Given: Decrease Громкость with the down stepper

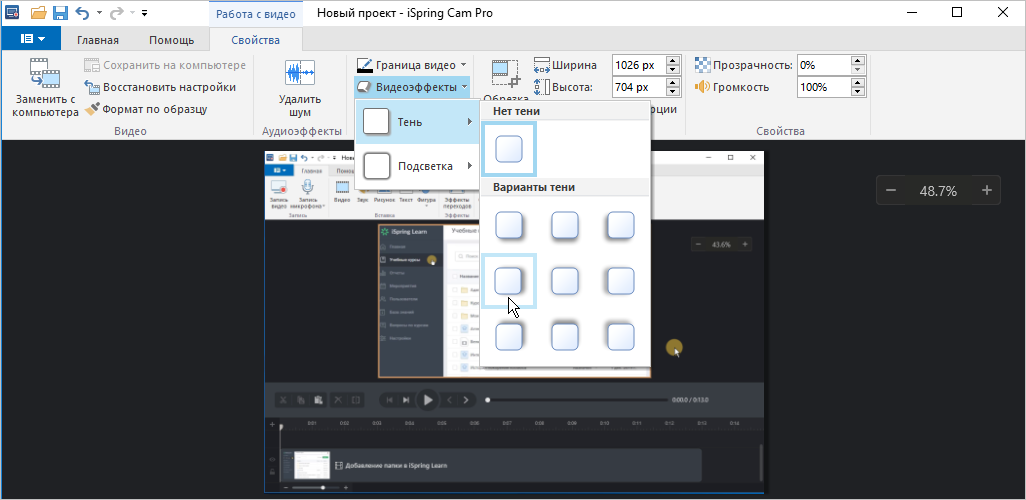Looking at the screenshot, I should (858, 92).
